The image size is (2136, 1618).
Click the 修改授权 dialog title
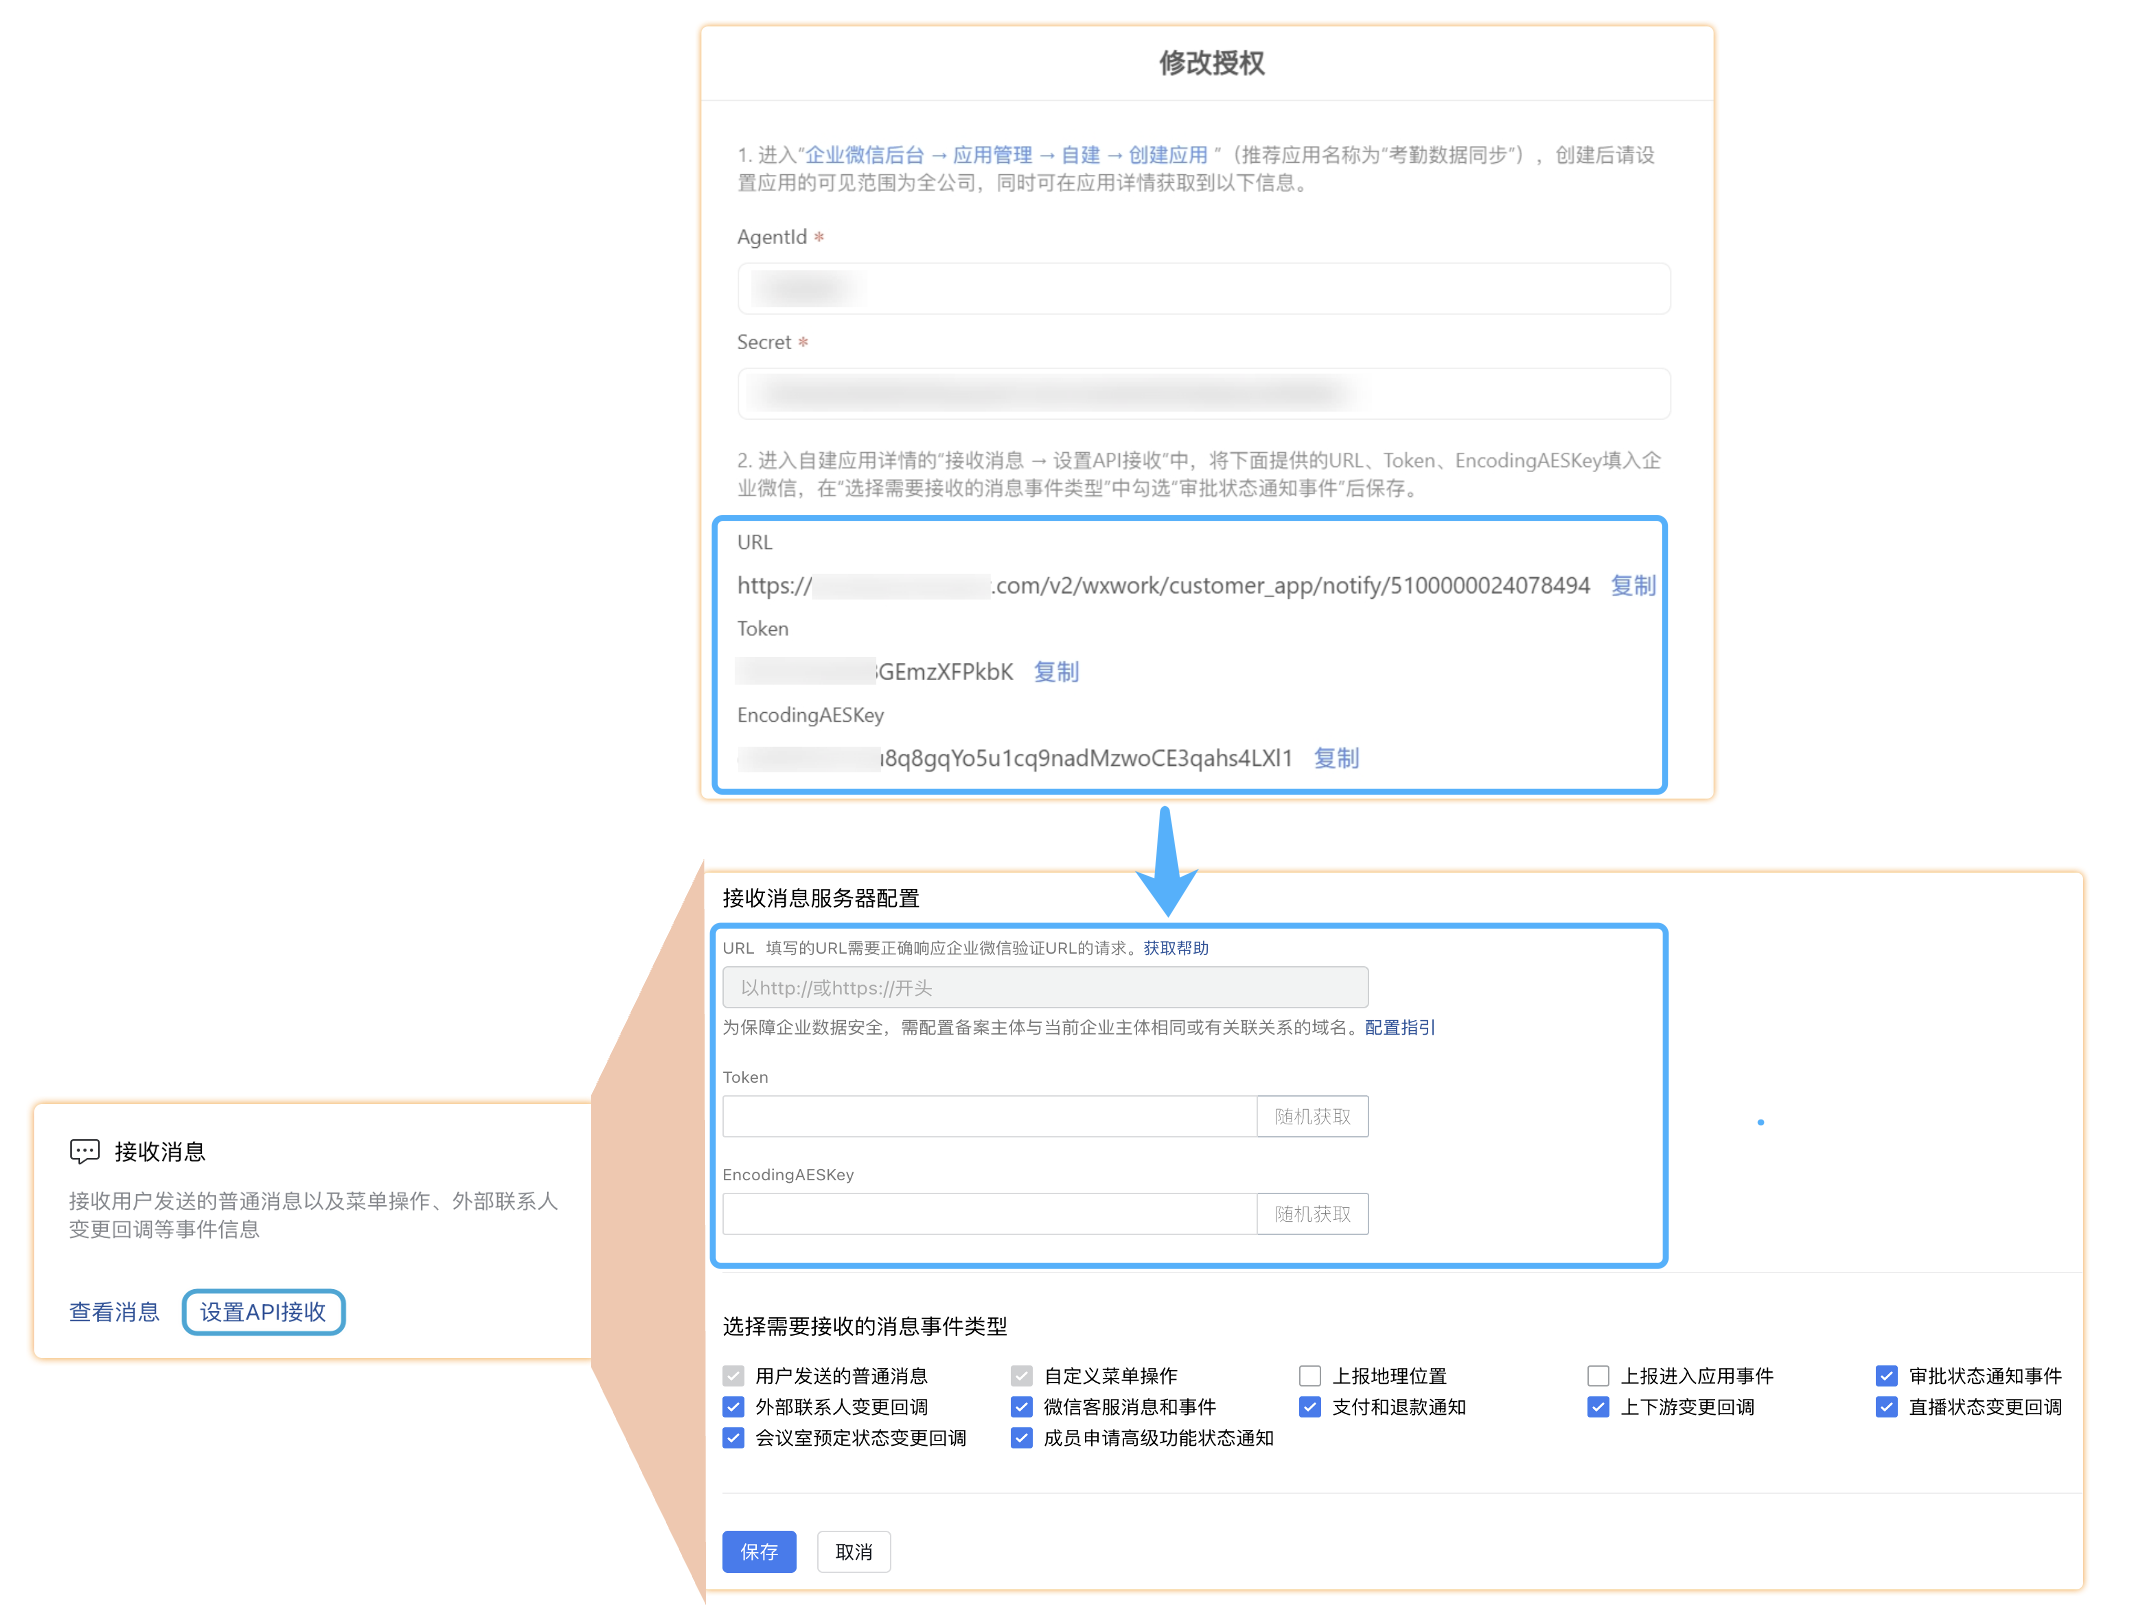coord(1211,63)
